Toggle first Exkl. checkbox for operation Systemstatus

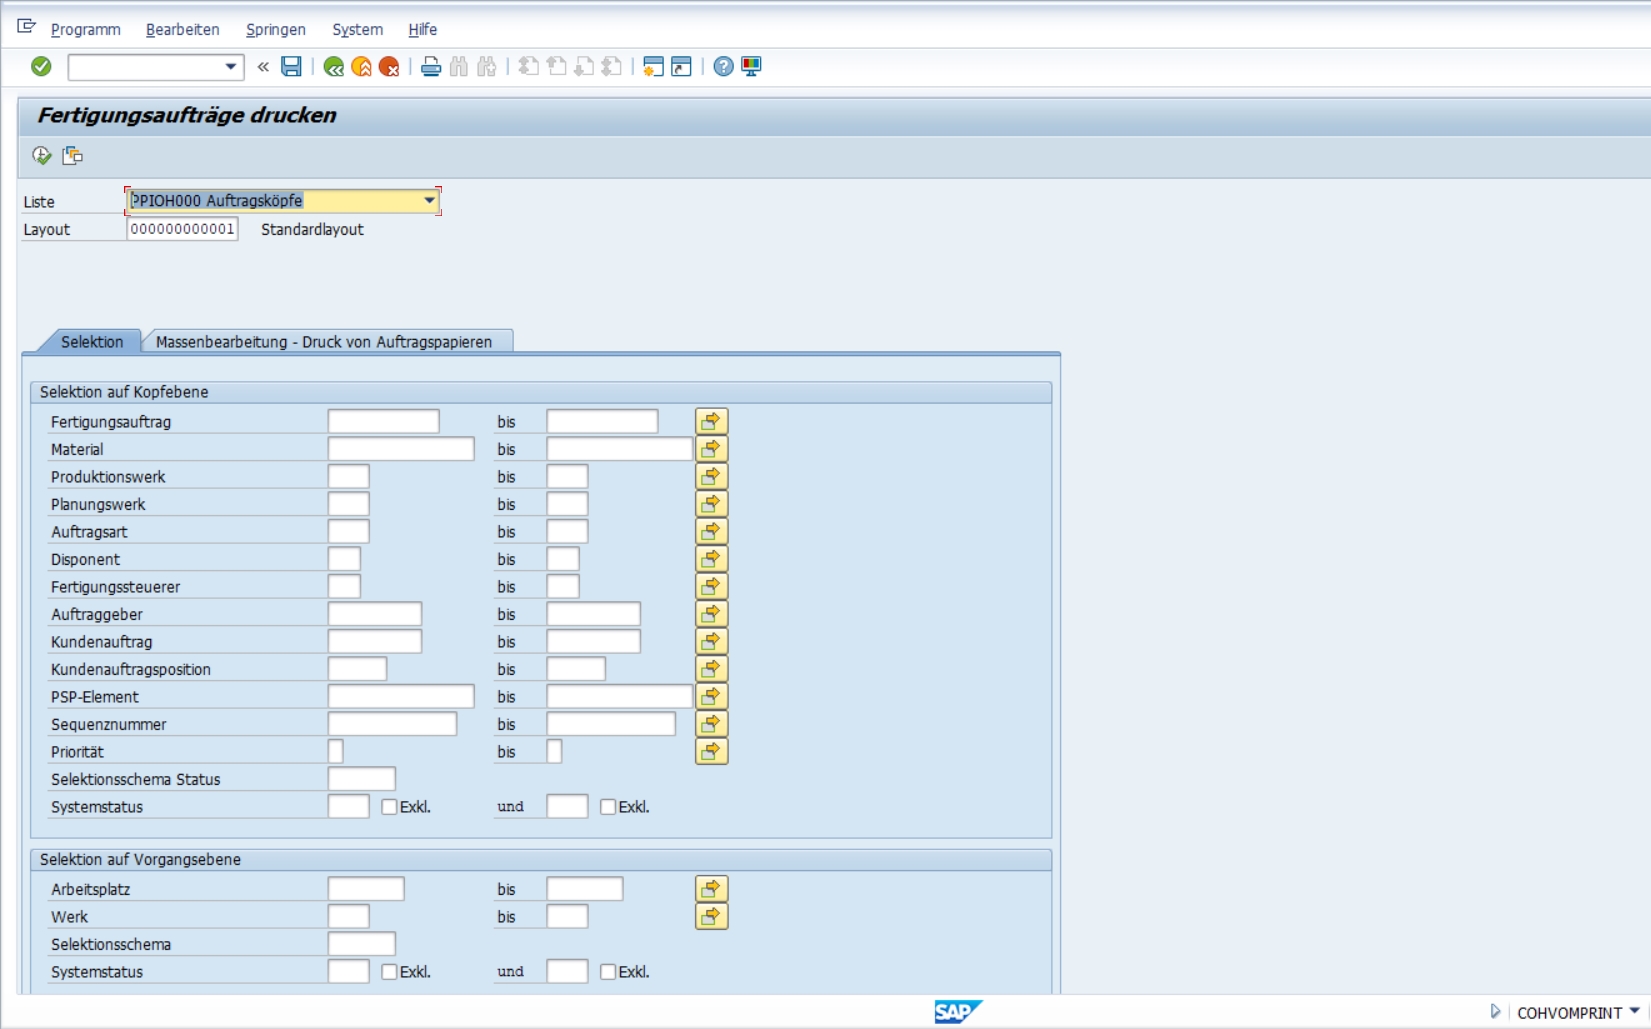point(389,972)
